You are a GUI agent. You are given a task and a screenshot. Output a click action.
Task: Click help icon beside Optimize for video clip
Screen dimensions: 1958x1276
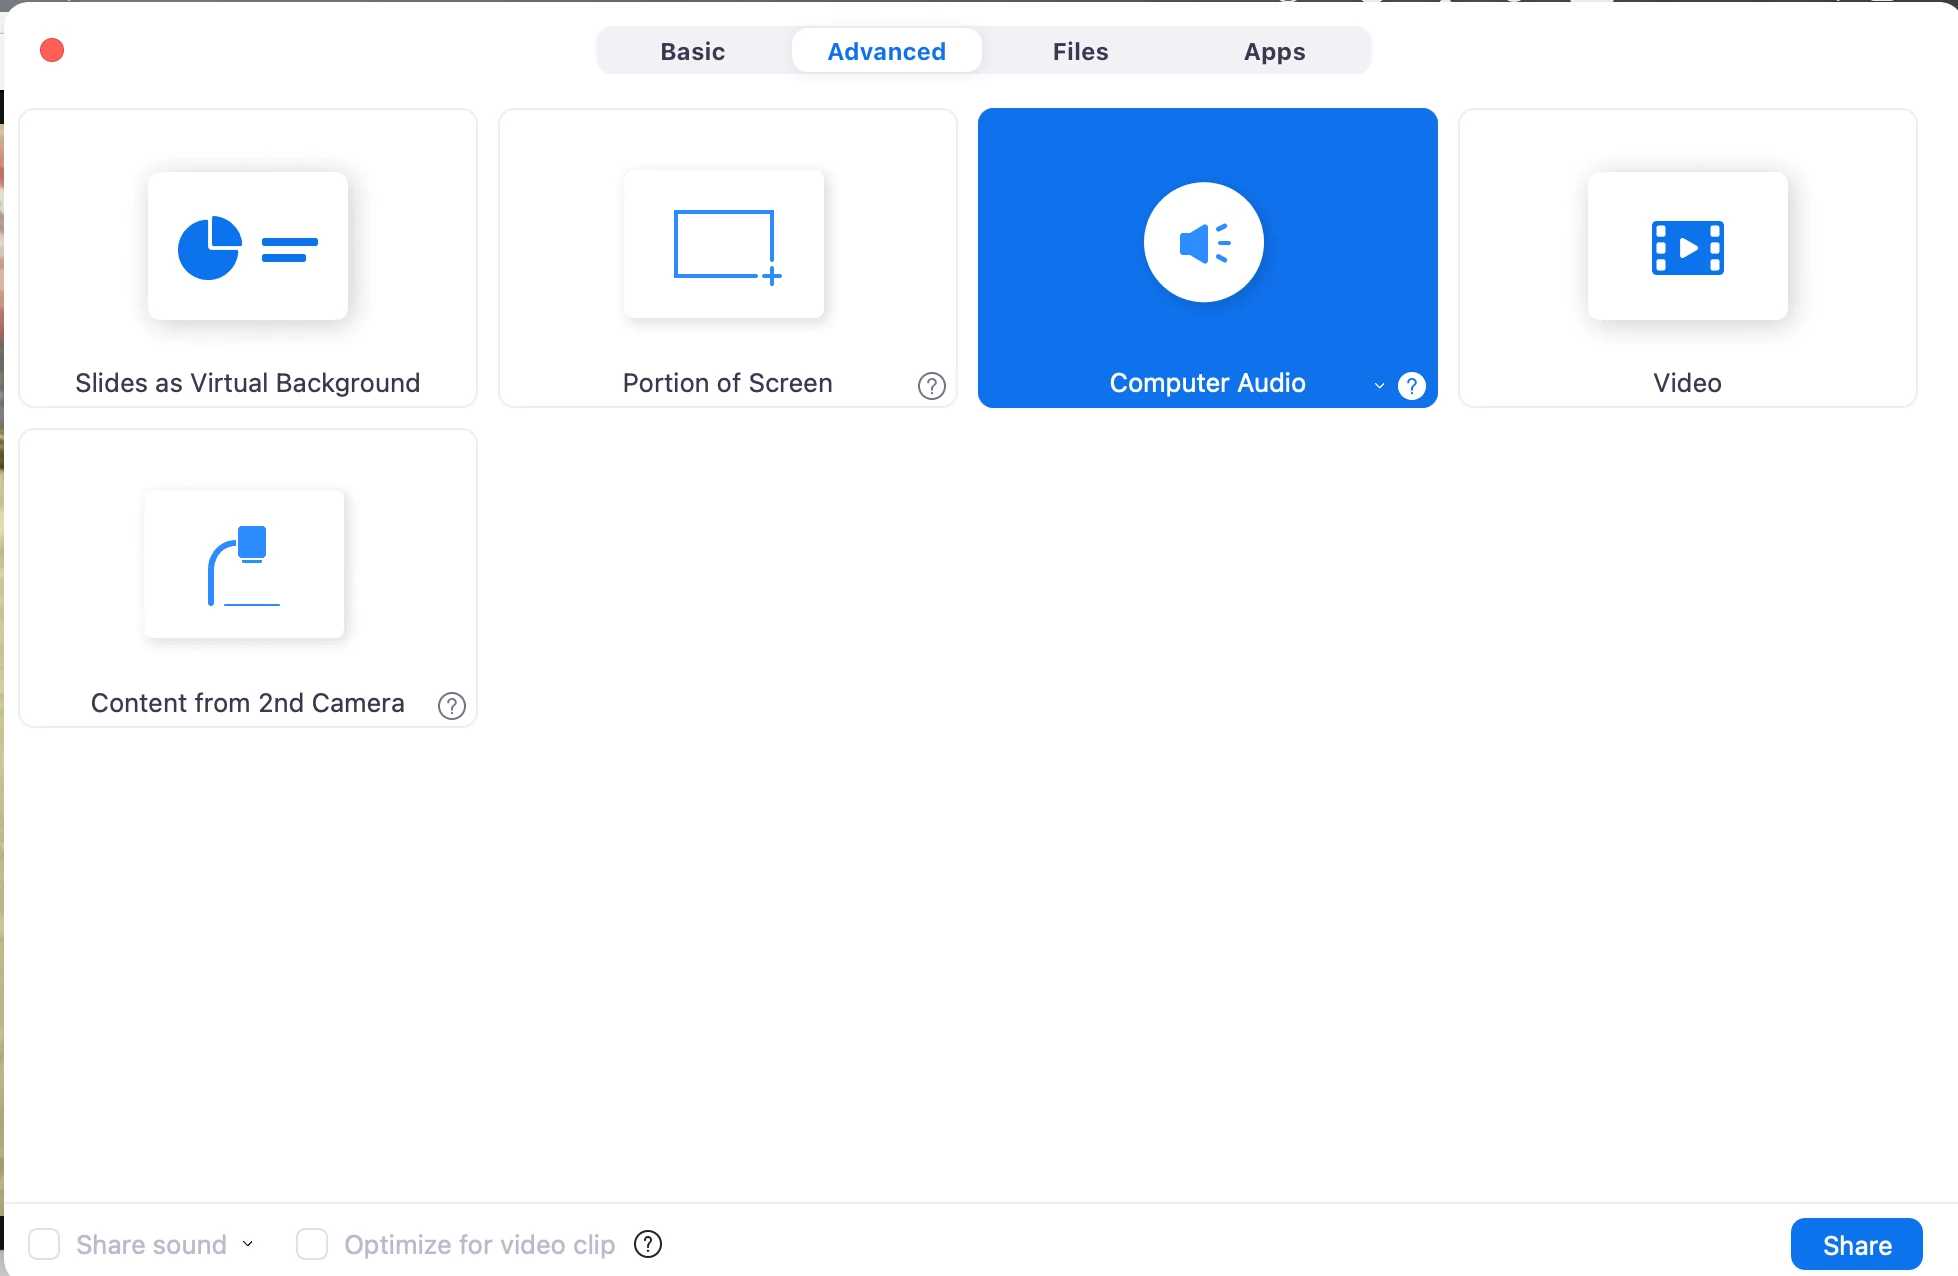click(648, 1244)
